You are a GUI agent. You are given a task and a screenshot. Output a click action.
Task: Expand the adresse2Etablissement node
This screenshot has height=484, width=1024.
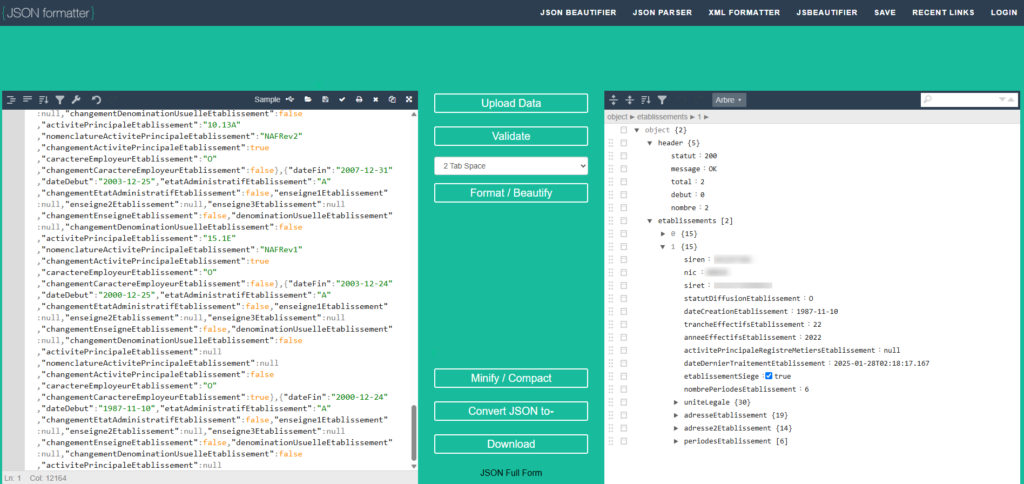[x=677, y=428]
